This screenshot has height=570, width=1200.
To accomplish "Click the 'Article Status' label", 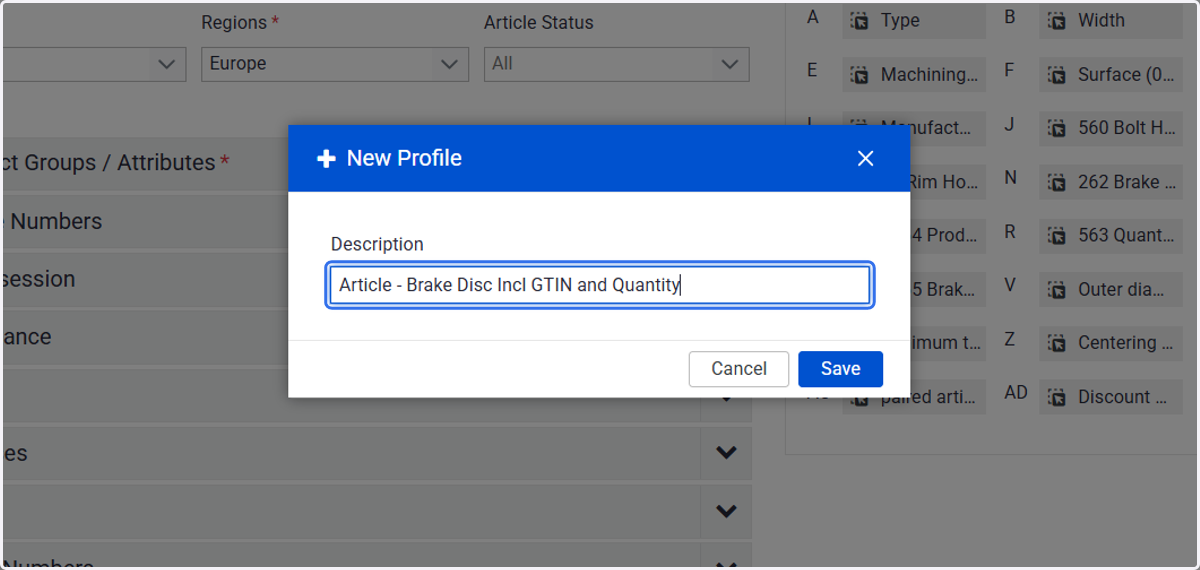I will 538,22.
